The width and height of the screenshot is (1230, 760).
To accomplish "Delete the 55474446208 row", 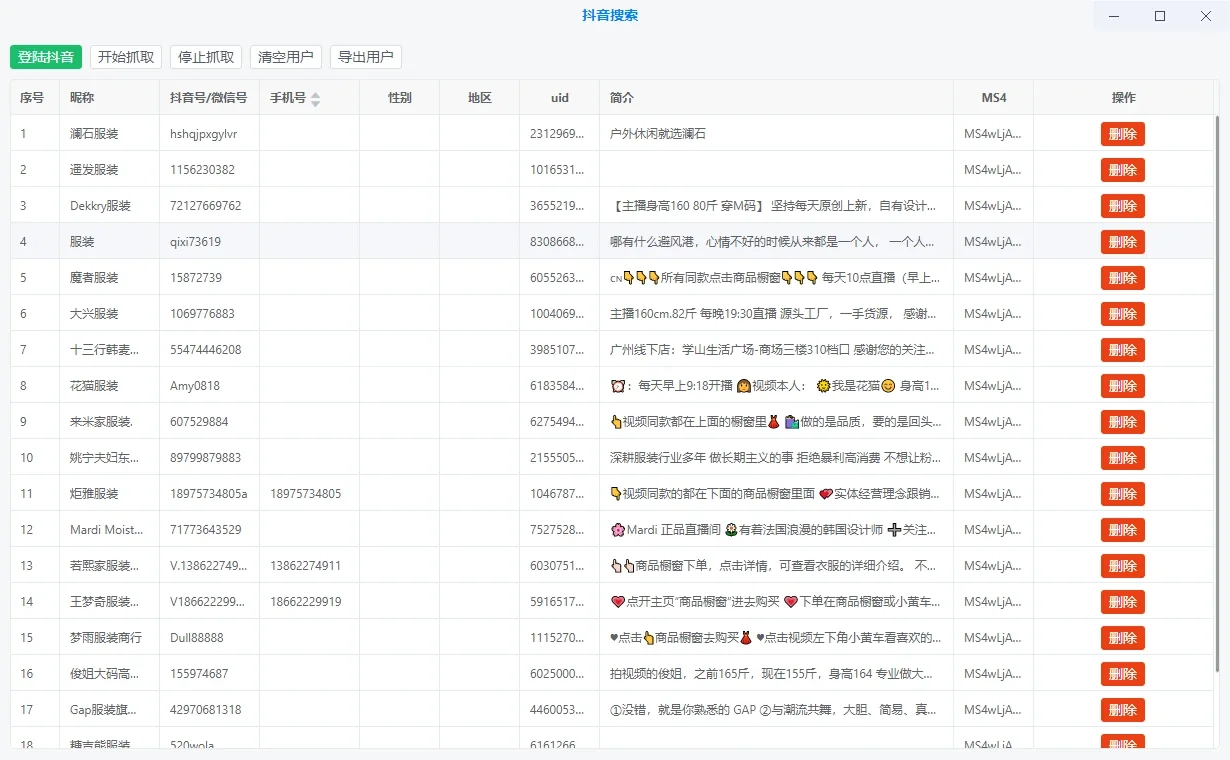I will [x=1123, y=350].
